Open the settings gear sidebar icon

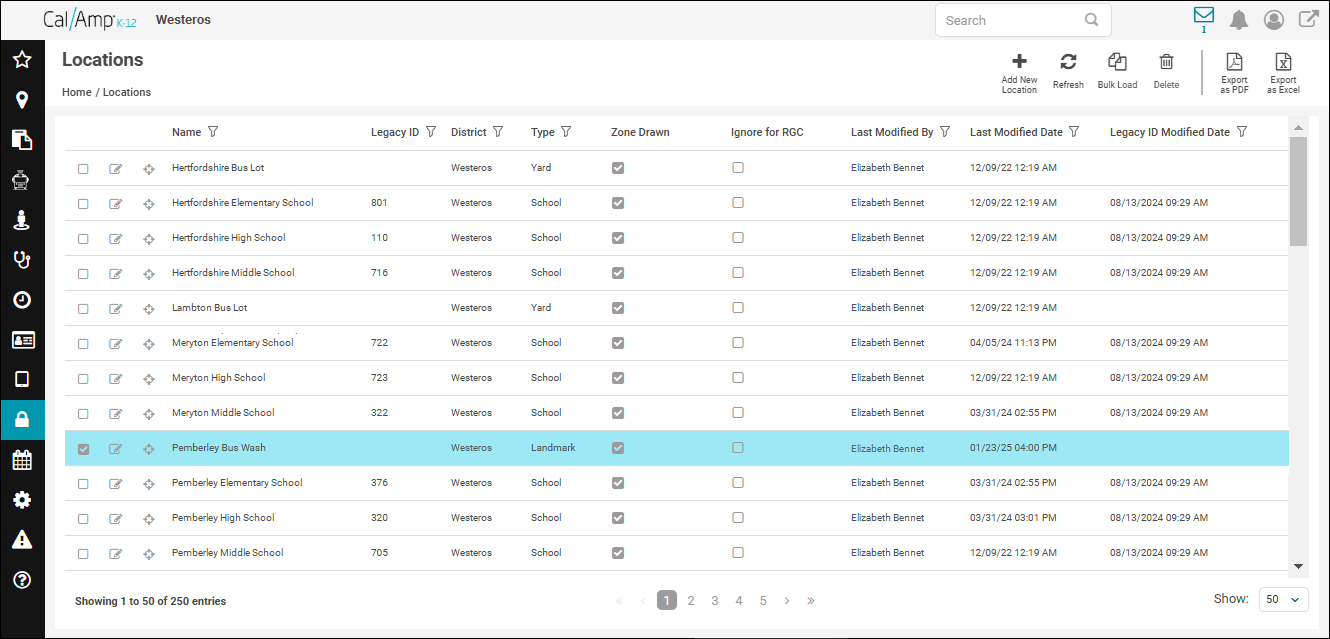pos(22,500)
